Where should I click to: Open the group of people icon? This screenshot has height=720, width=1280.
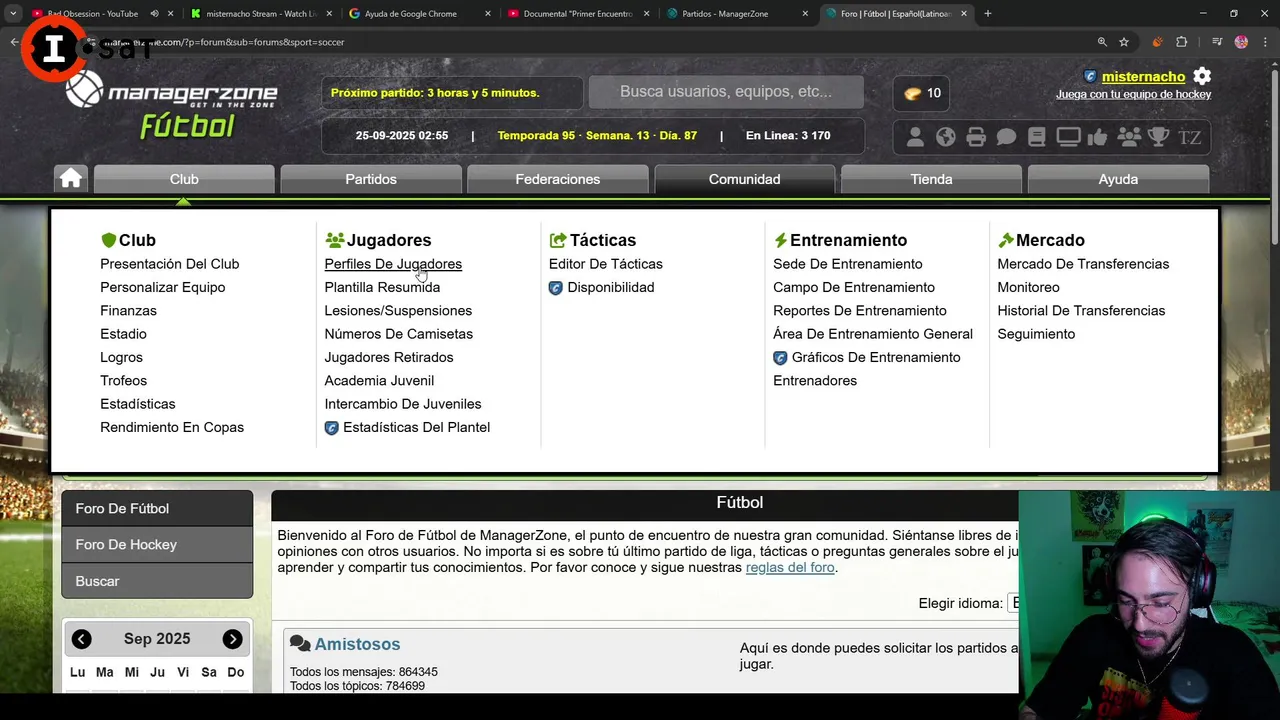click(1129, 137)
